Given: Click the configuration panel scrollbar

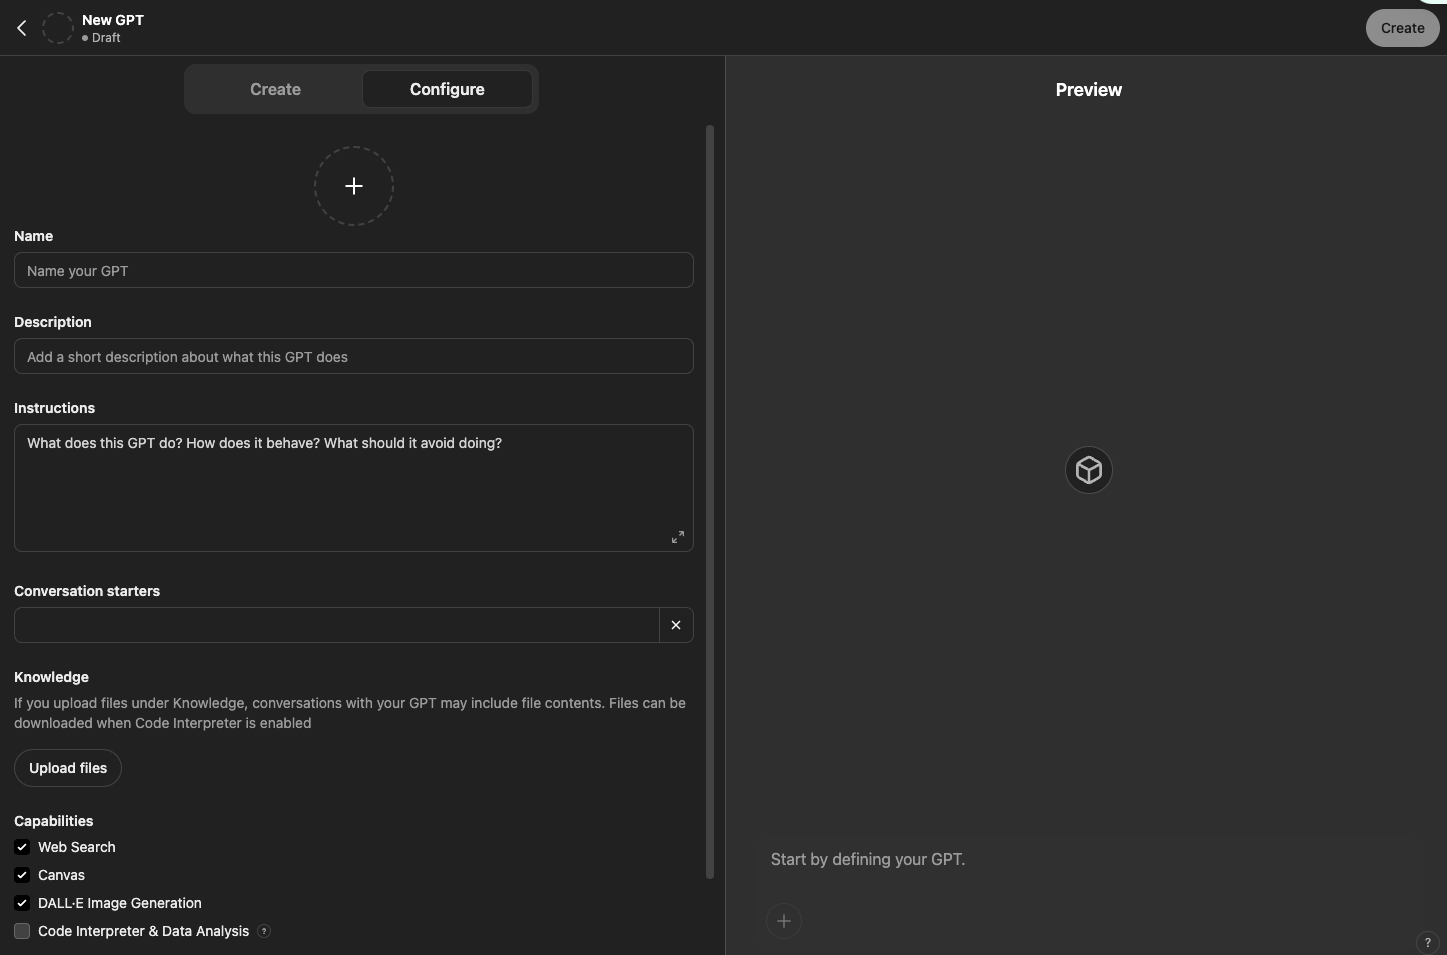Looking at the screenshot, I should (x=710, y=500).
